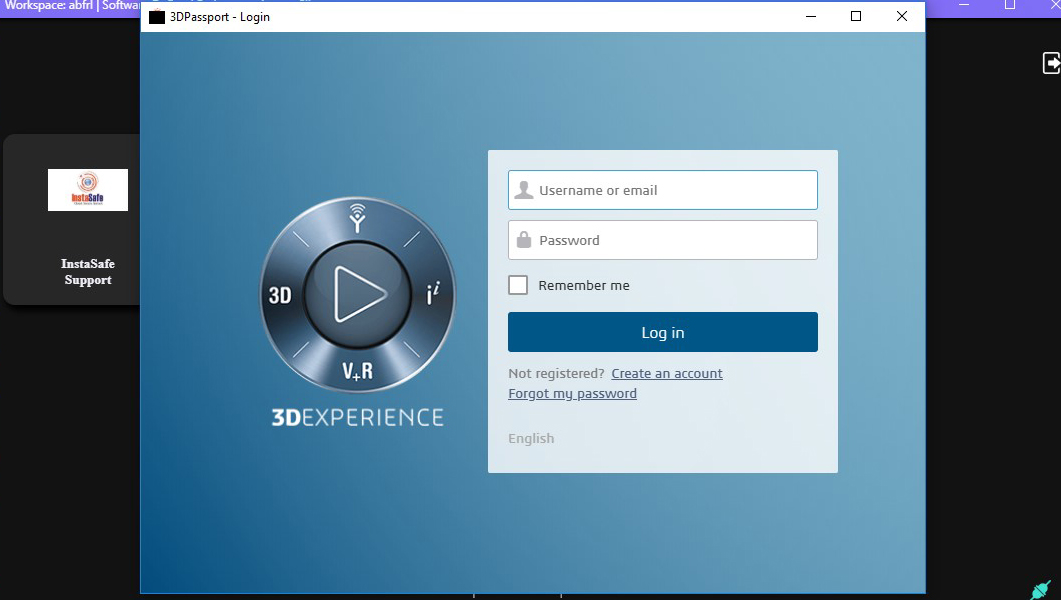Click the plug connection icon at bottom right
The image size is (1061, 600).
[1041, 589]
